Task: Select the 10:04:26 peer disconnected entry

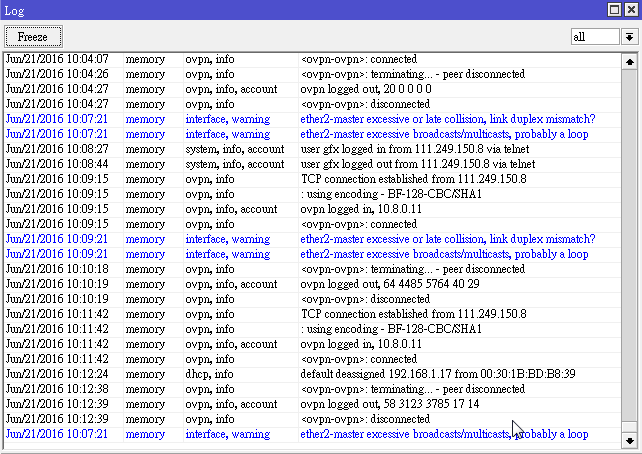Action: [x=313, y=74]
